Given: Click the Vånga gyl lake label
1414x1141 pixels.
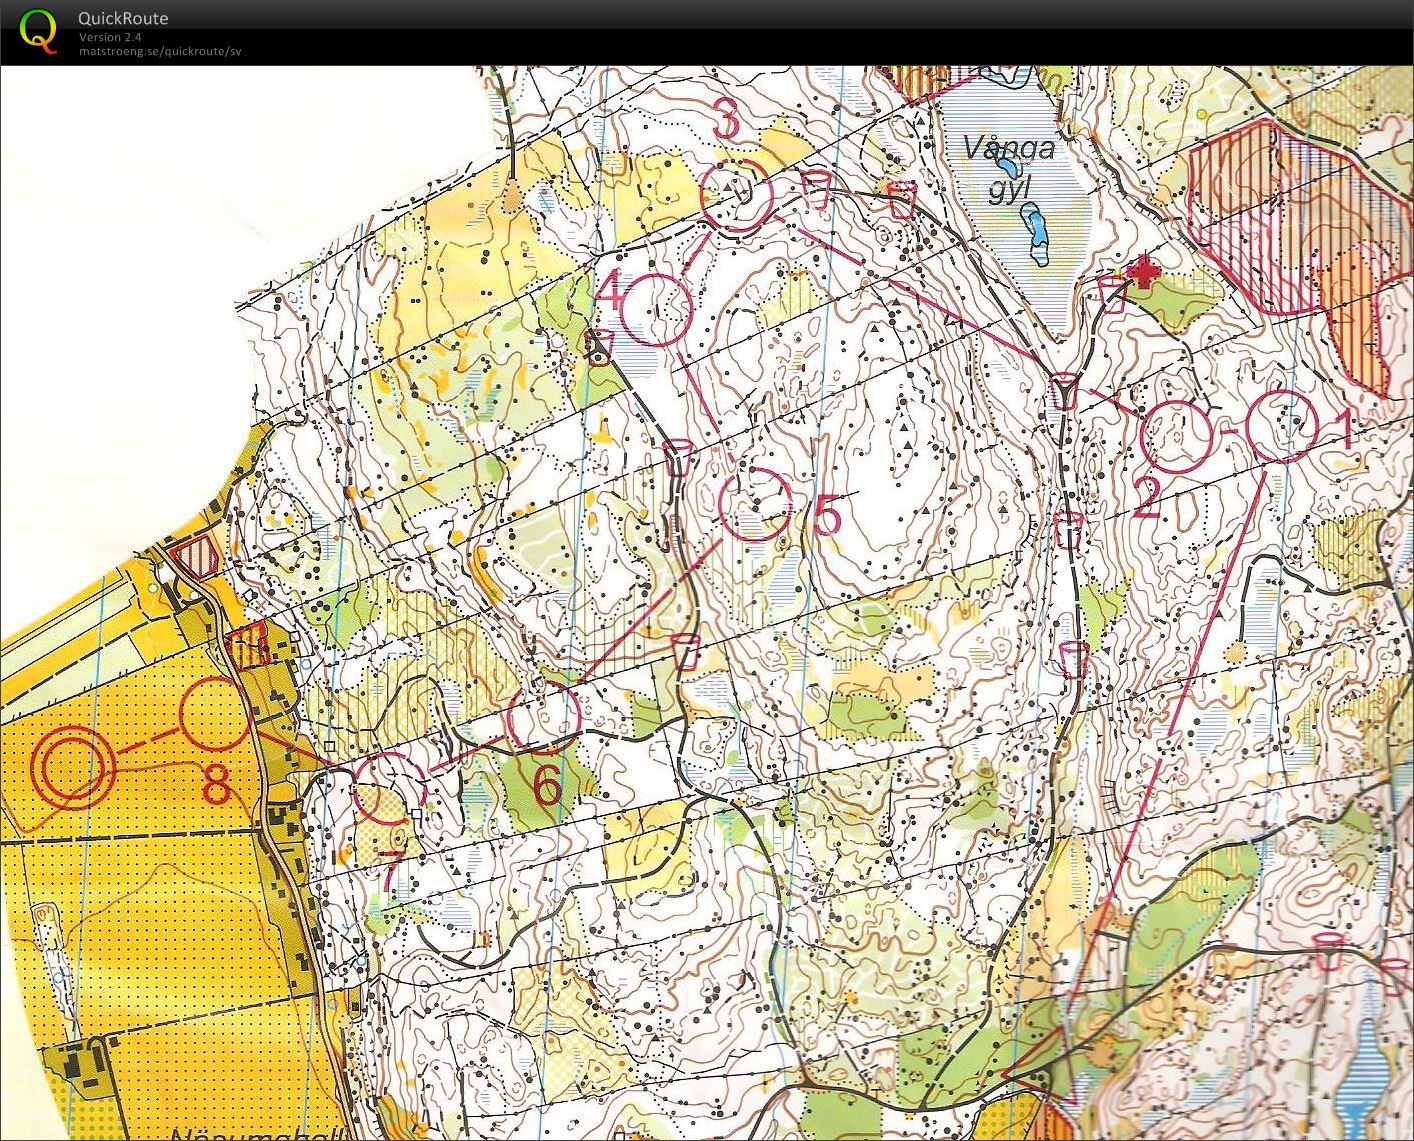Looking at the screenshot, I should tap(1009, 168).
